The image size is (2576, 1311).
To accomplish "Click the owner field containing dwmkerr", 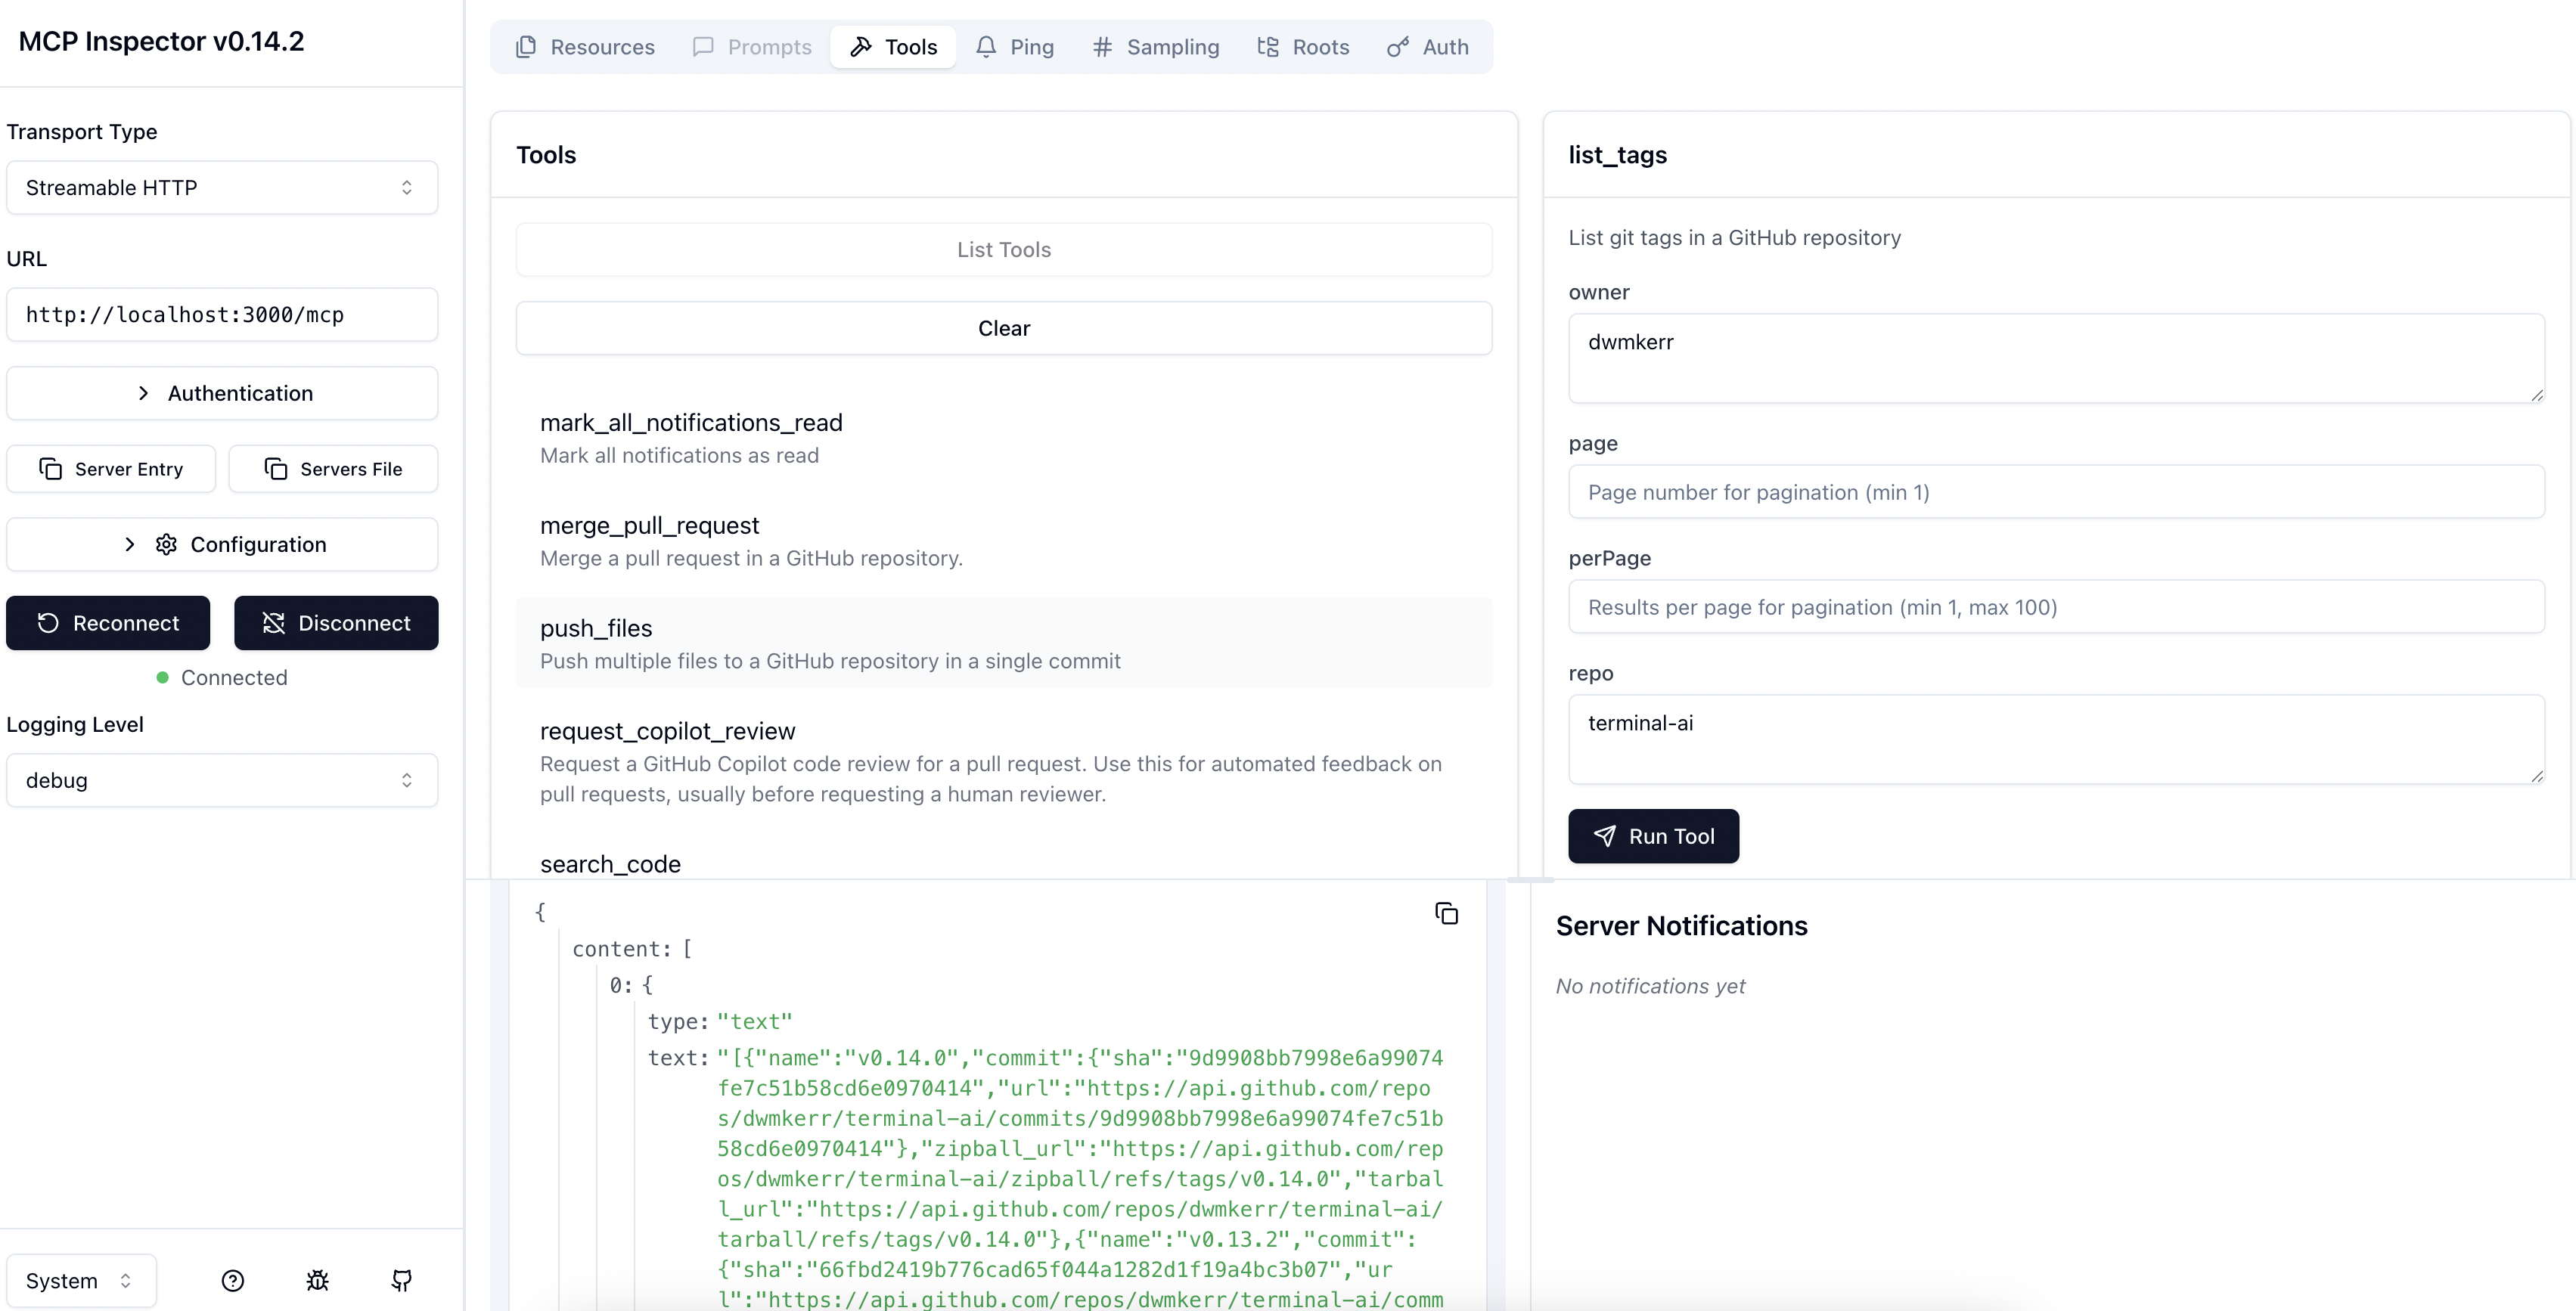I will pyautogui.click(x=2056, y=358).
